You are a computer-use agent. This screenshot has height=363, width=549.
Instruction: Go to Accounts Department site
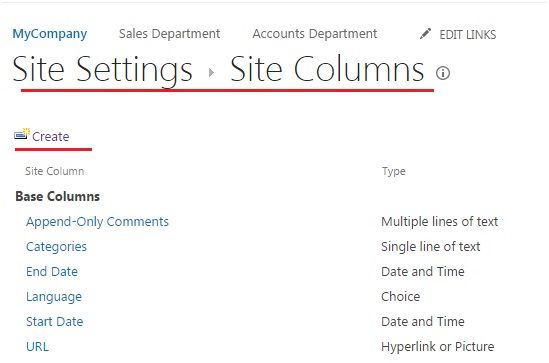tap(315, 34)
